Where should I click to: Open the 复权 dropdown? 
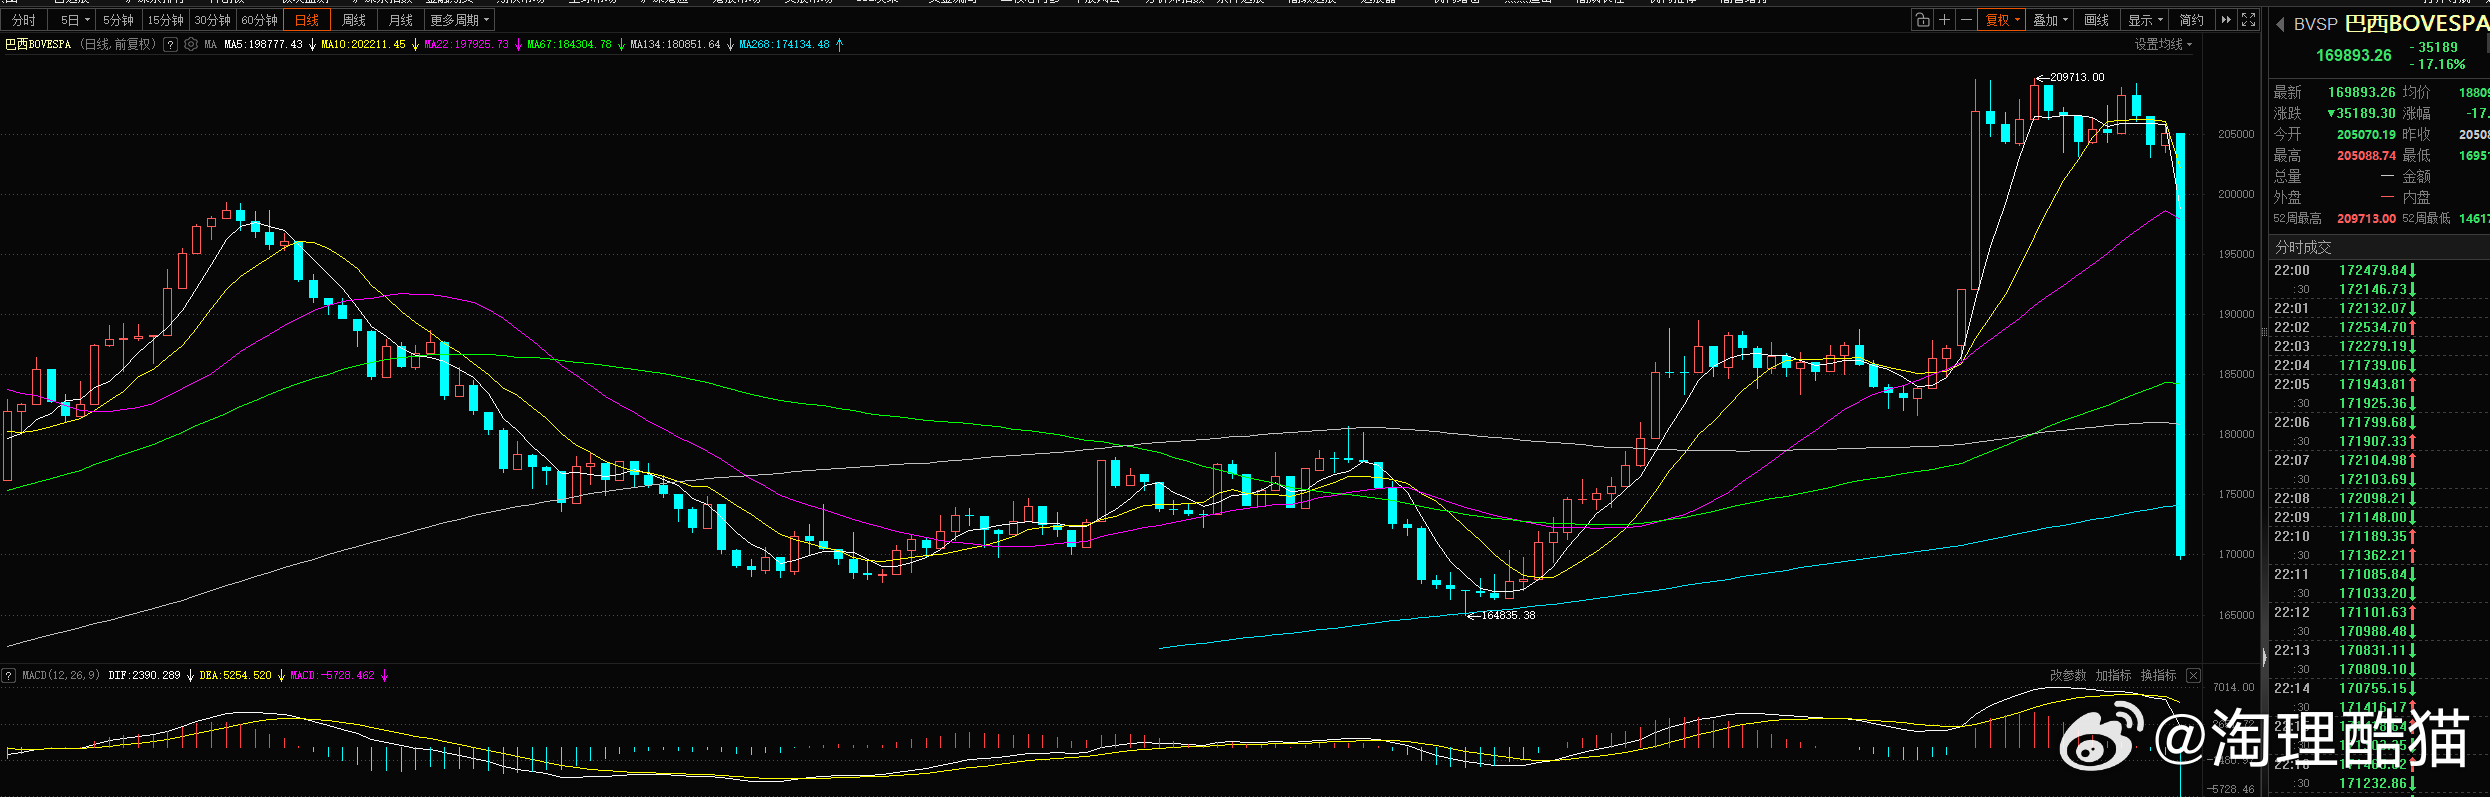(2002, 20)
